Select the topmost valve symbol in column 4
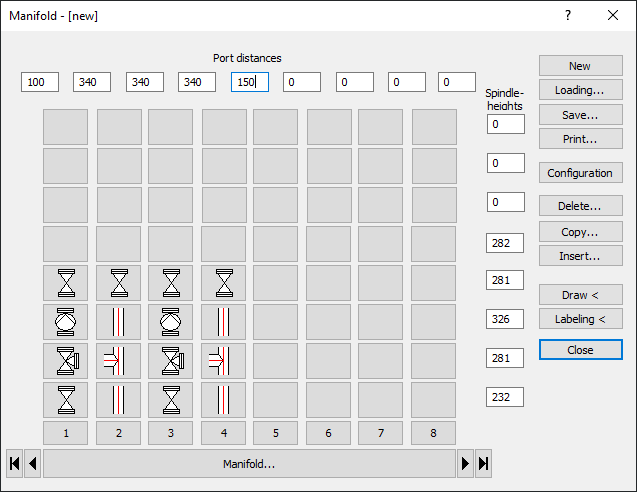The image size is (637, 492). point(223,283)
